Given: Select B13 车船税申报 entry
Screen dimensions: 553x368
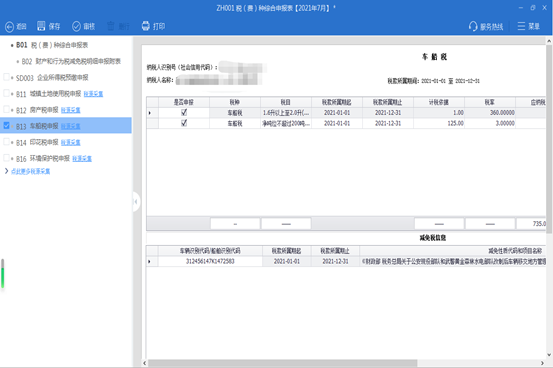Looking at the screenshot, I should click(37, 126).
